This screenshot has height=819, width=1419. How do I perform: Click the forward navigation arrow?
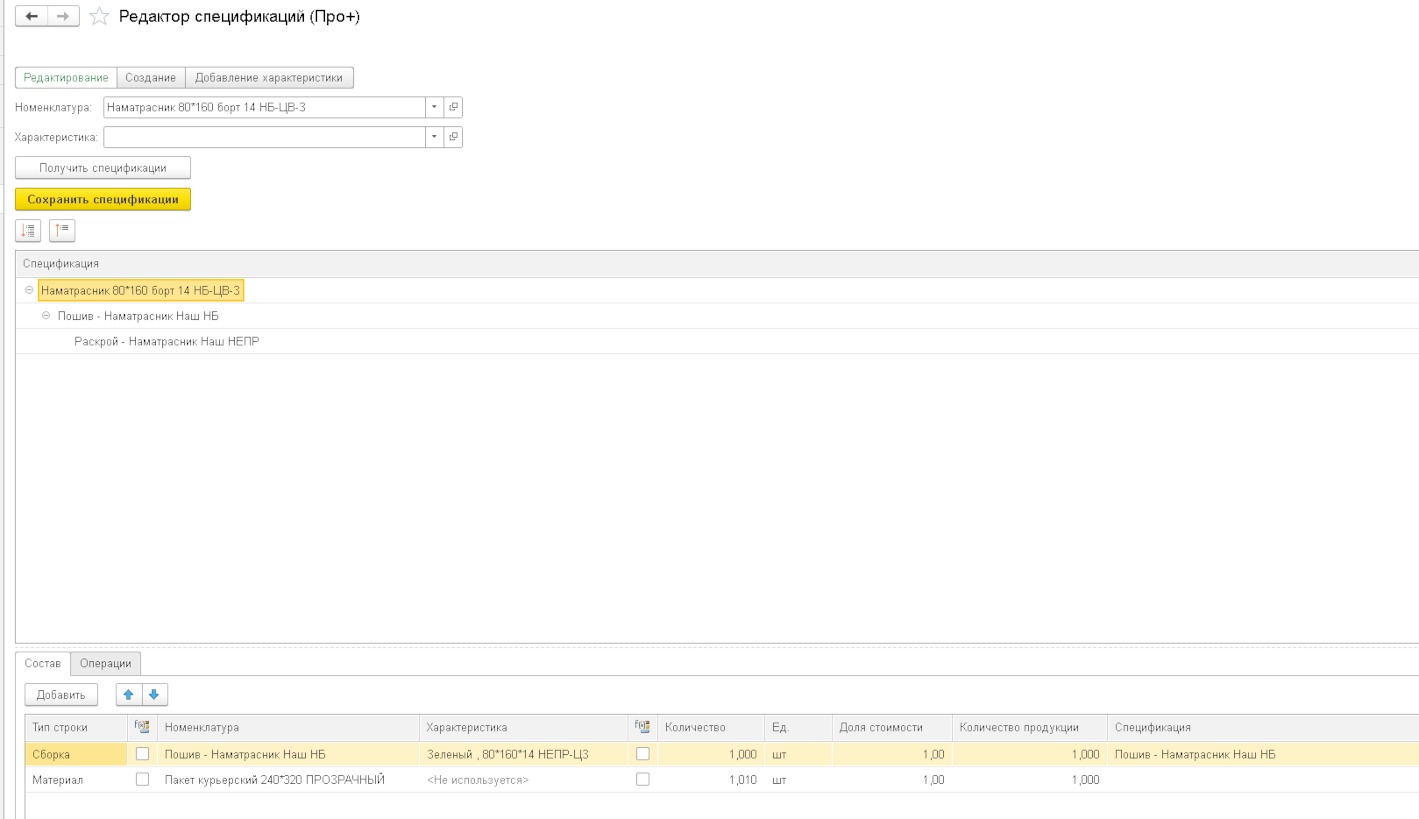(63, 17)
